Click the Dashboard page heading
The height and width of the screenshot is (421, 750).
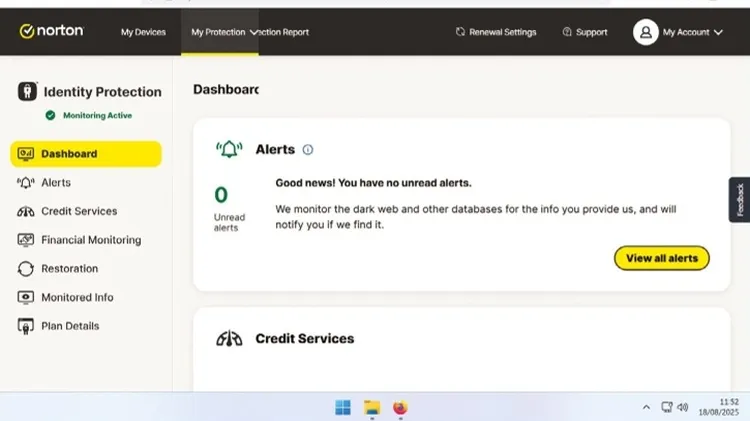click(226, 89)
